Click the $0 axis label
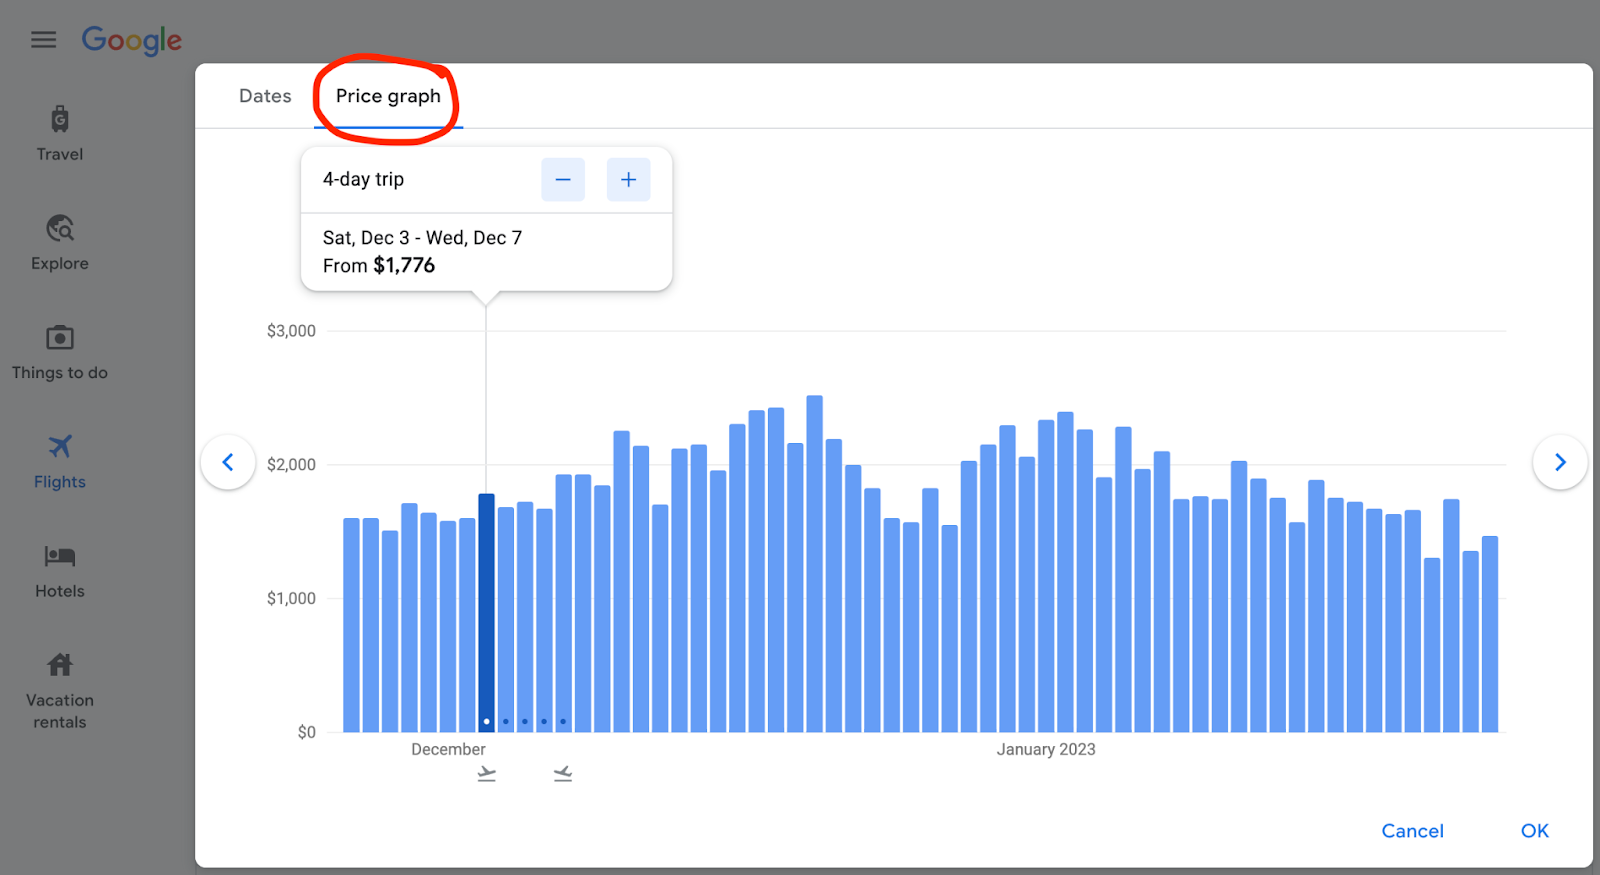The image size is (1600, 875). [306, 732]
